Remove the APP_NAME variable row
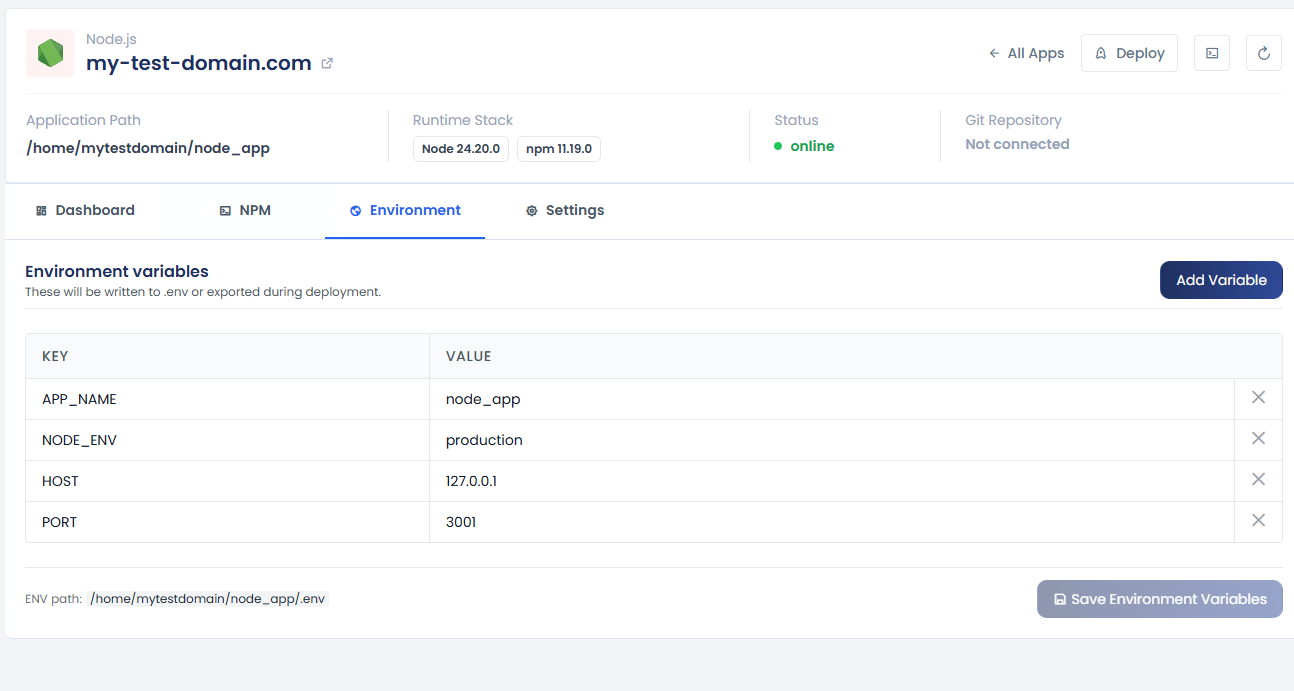Screen dimensions: 1294x691 tap(1258, 398)
